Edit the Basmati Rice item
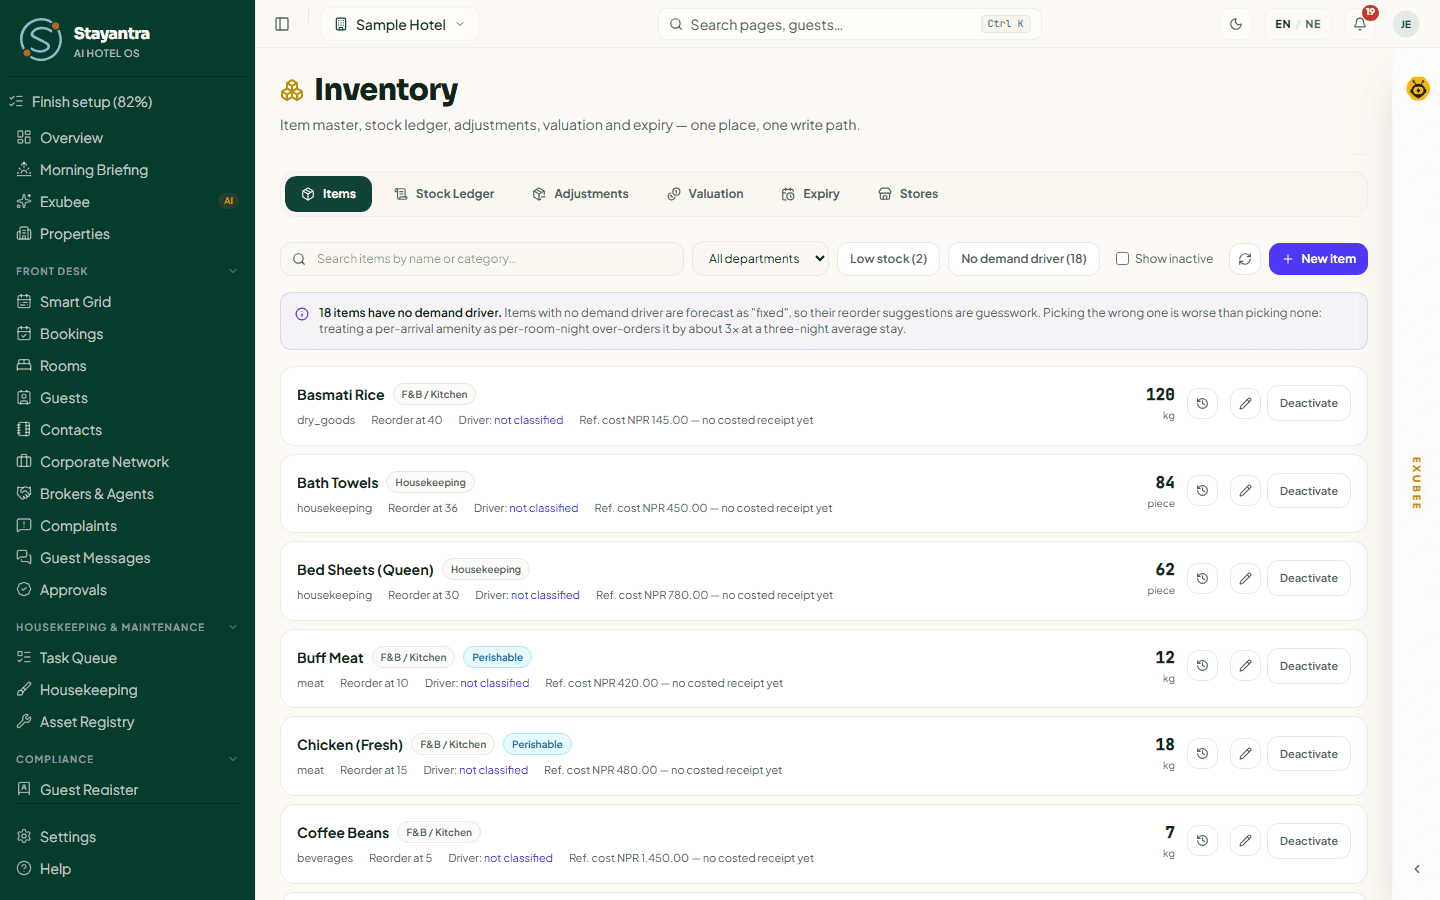Screen dimensions: 1440x900 1245,404
